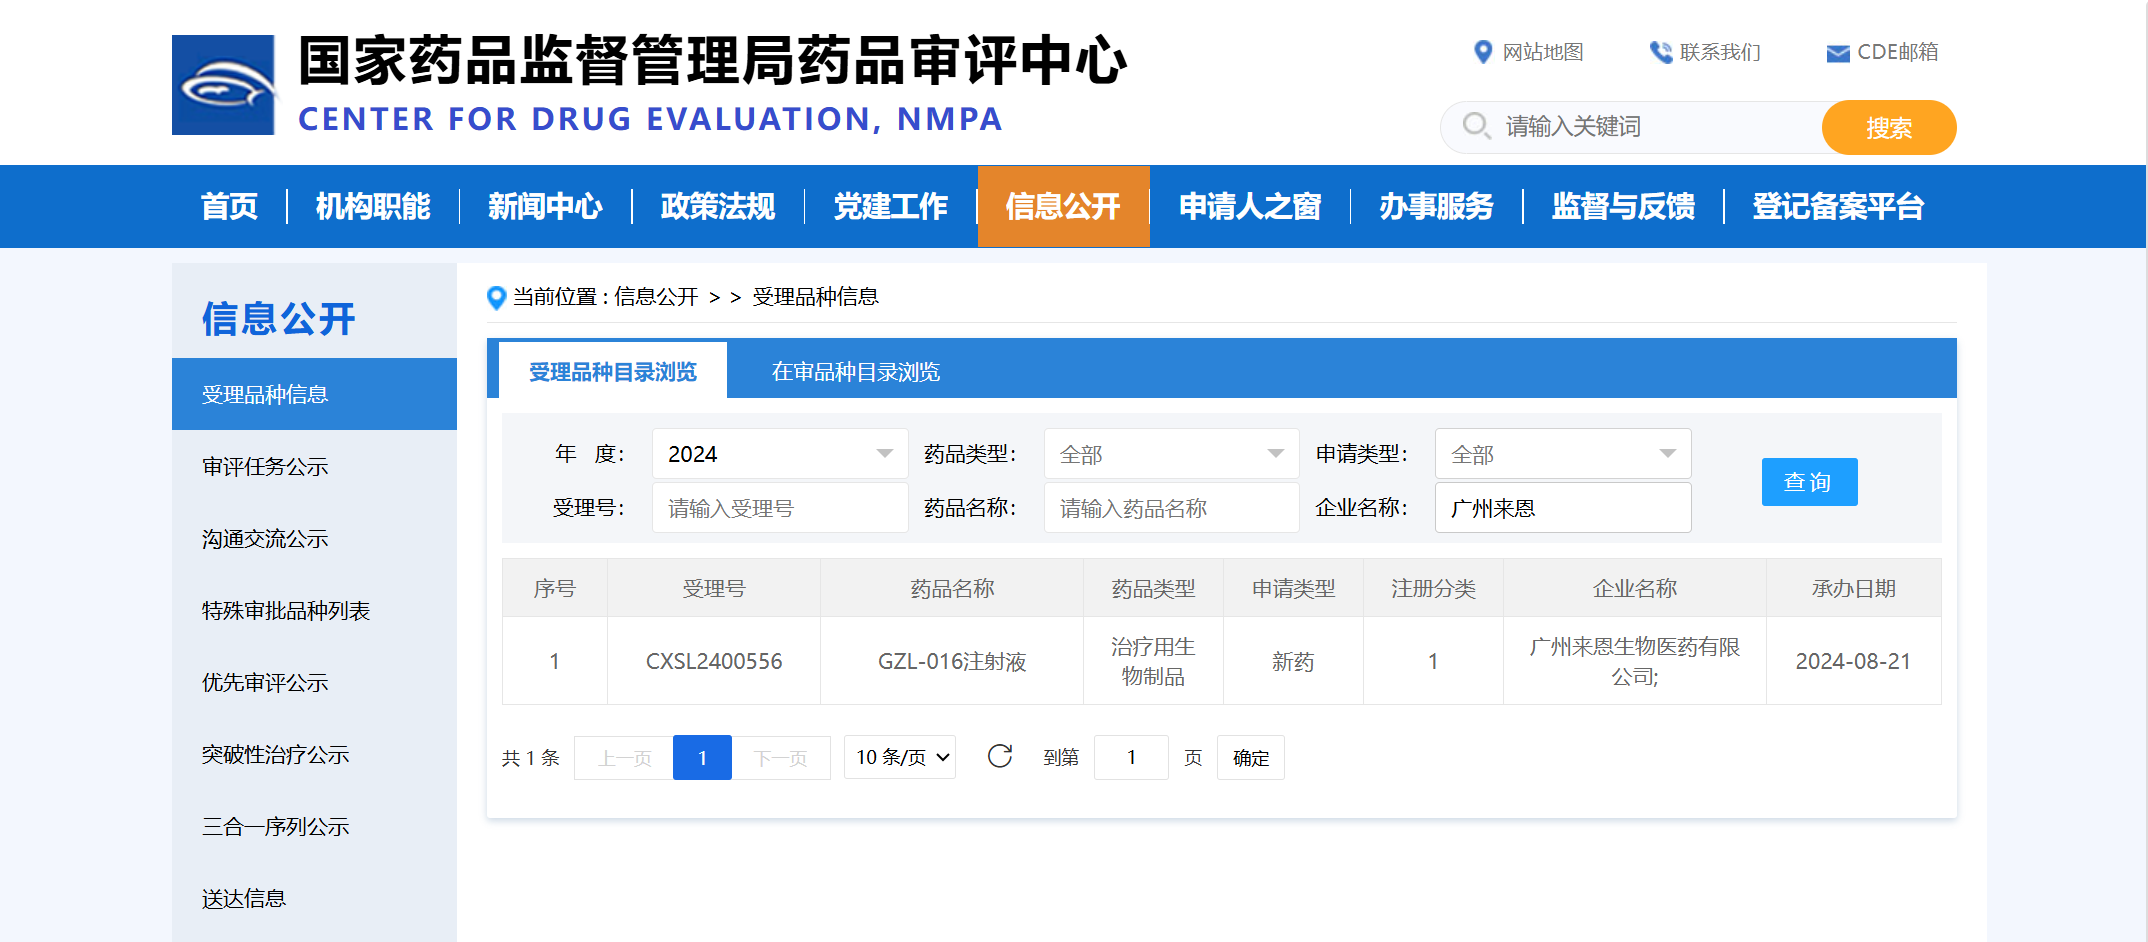Click cell 治疗用生物制品

[1153, 661]
